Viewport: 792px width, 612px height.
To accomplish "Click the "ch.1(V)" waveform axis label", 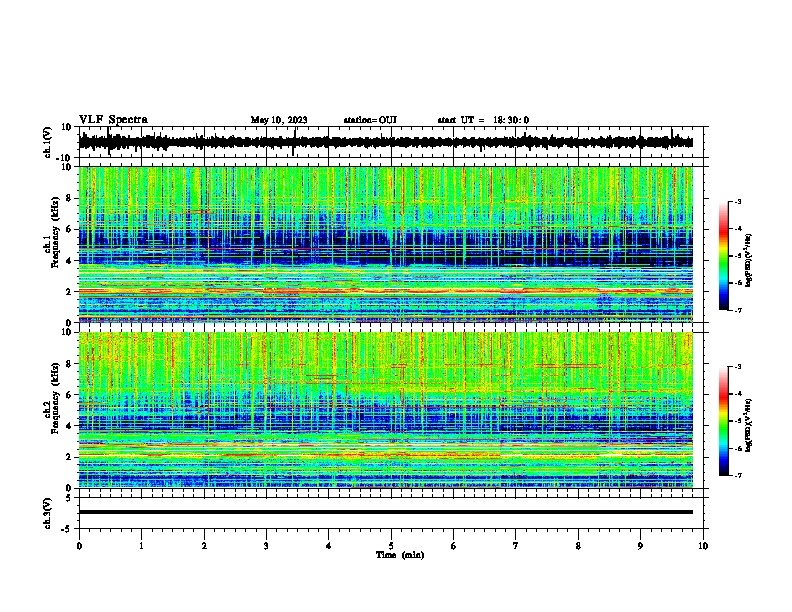I will tap(48, 142).
